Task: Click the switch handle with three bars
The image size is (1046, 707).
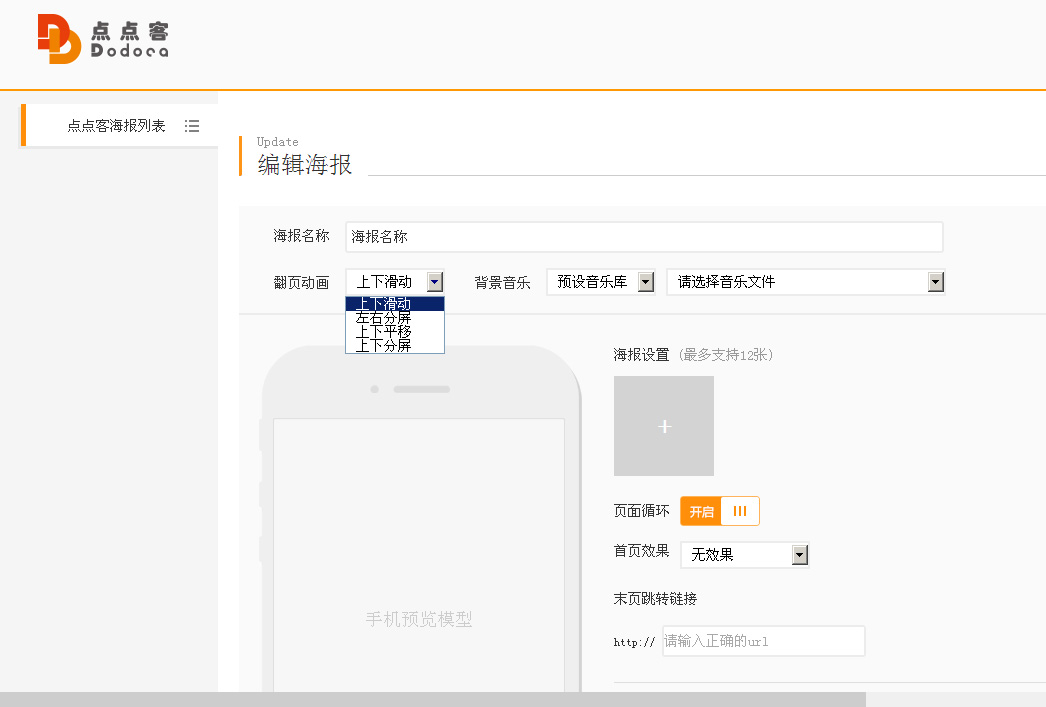Action: pyautogui.click(x=740, y=511)
